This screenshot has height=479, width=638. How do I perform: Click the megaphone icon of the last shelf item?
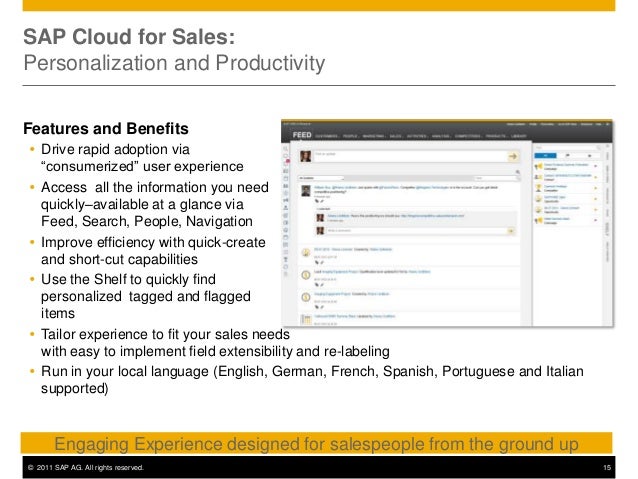[538, 221]
